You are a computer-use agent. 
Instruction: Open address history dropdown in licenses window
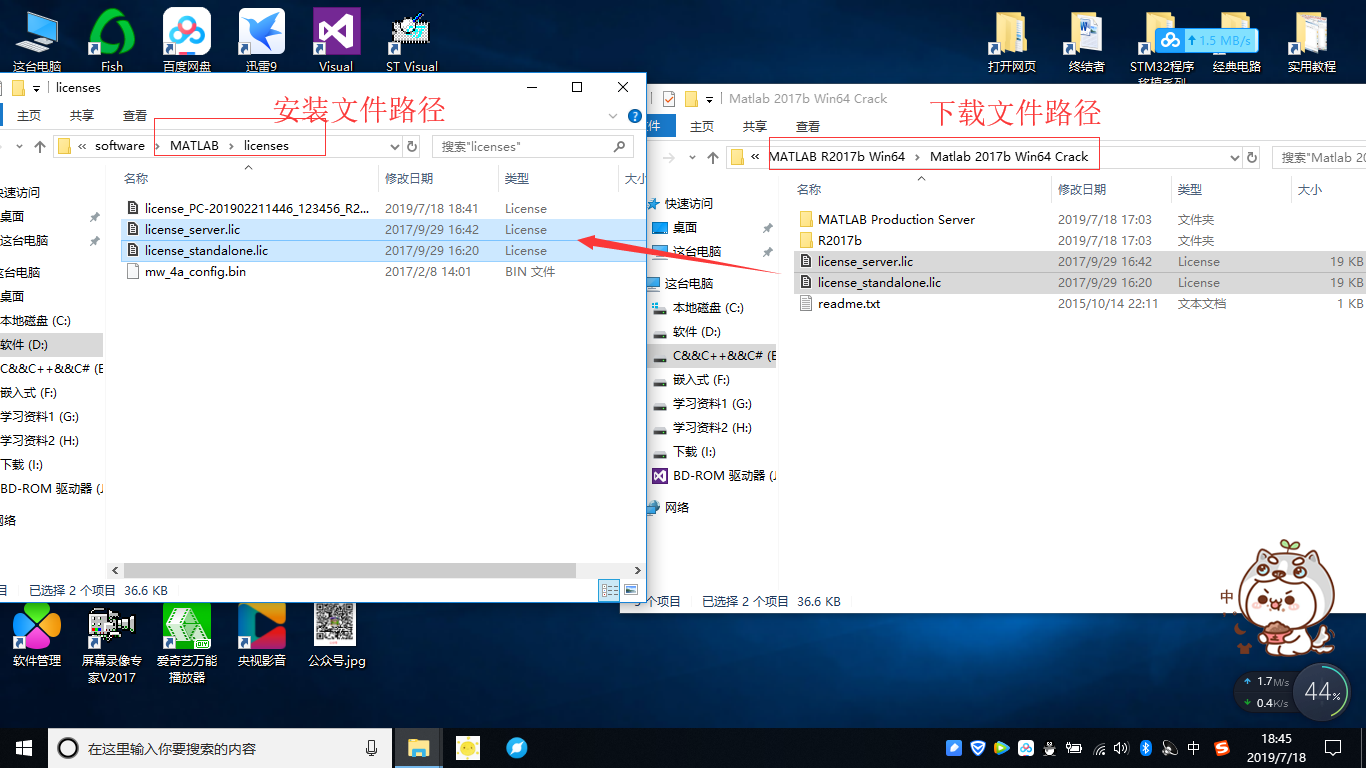pyautogui.click(x=395, y=146)
